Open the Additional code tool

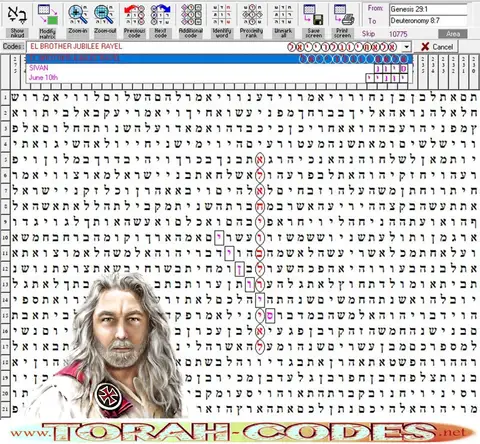click(191, 21)
